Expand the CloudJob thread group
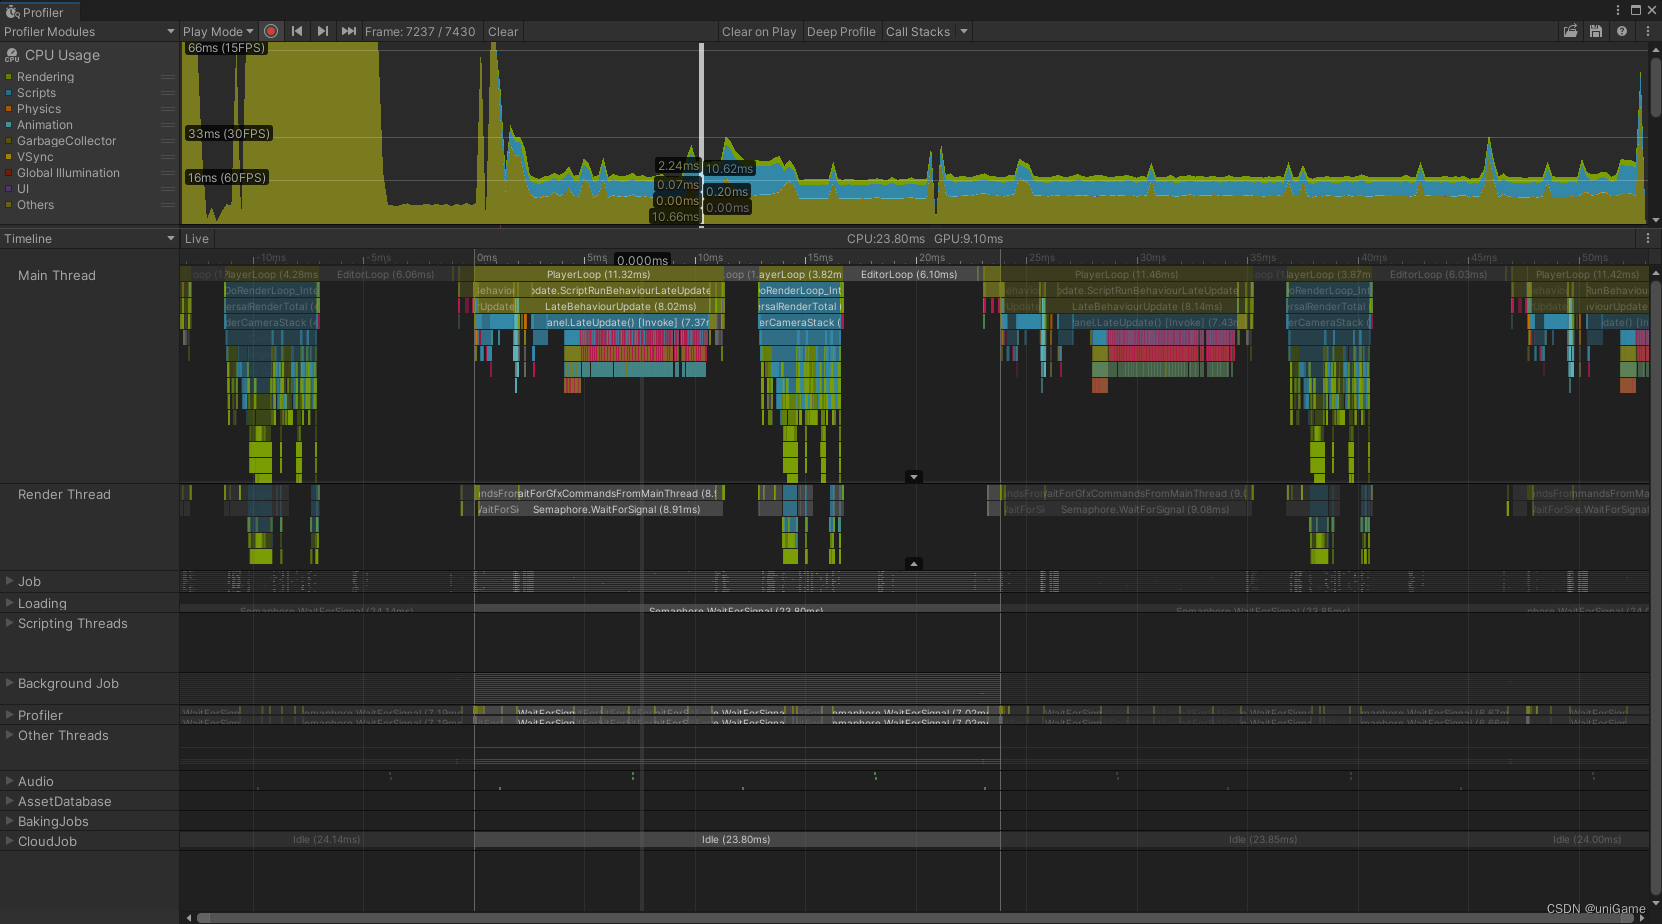Screen dimensions: 1662x924 click(x=9, y=841)
